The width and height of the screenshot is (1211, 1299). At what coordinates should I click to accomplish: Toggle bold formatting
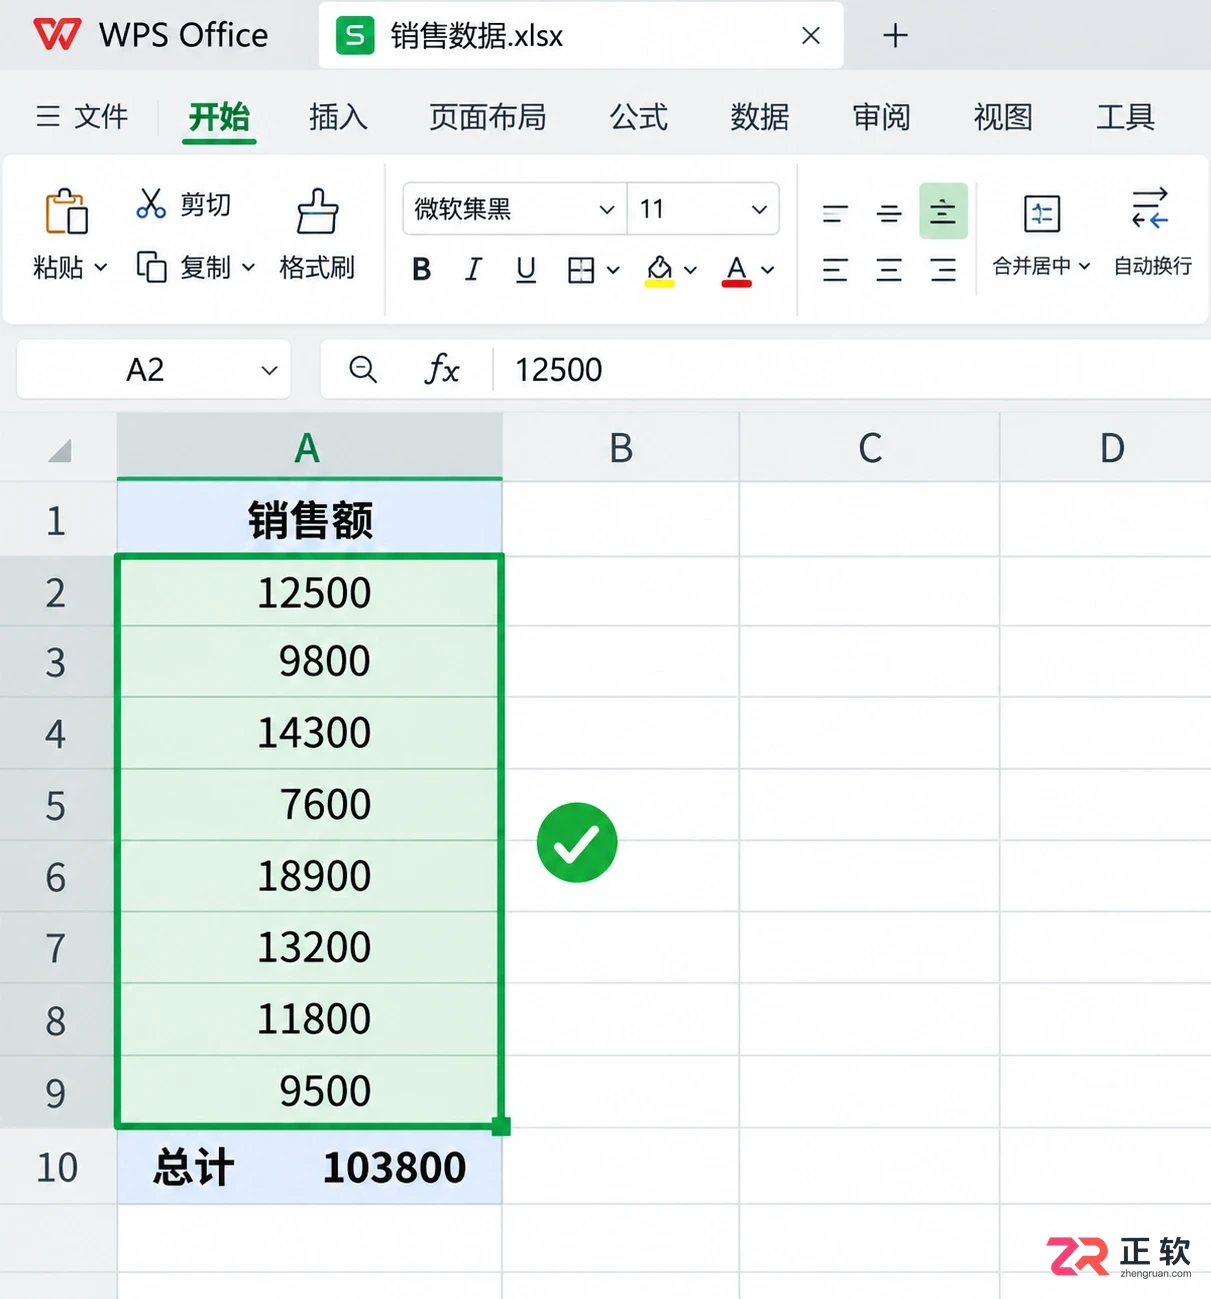coord(422,269)
